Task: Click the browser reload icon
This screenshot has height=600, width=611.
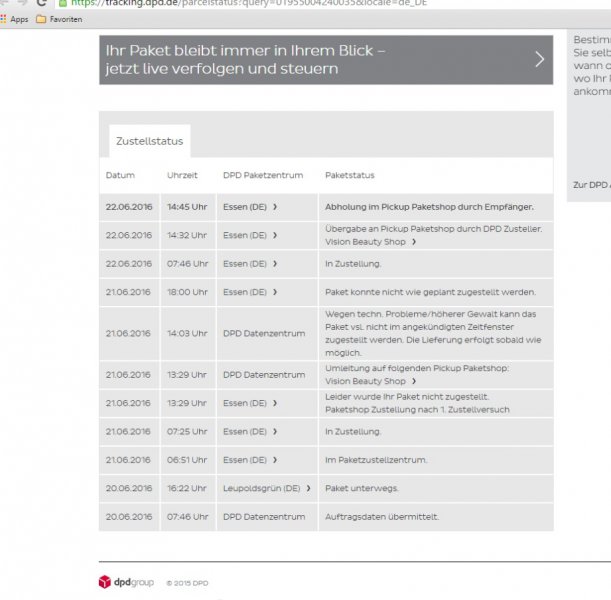Action: [41, 3]
